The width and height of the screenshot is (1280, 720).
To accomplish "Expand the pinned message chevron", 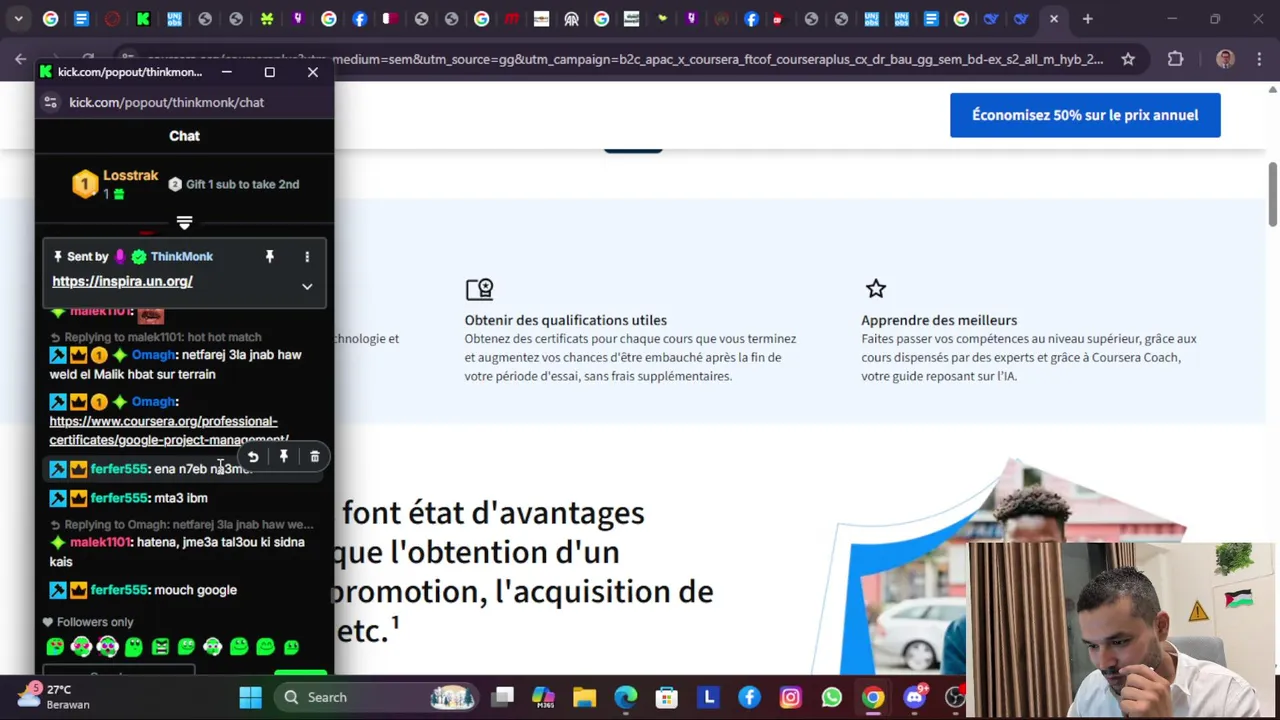I will pos(307,286).
